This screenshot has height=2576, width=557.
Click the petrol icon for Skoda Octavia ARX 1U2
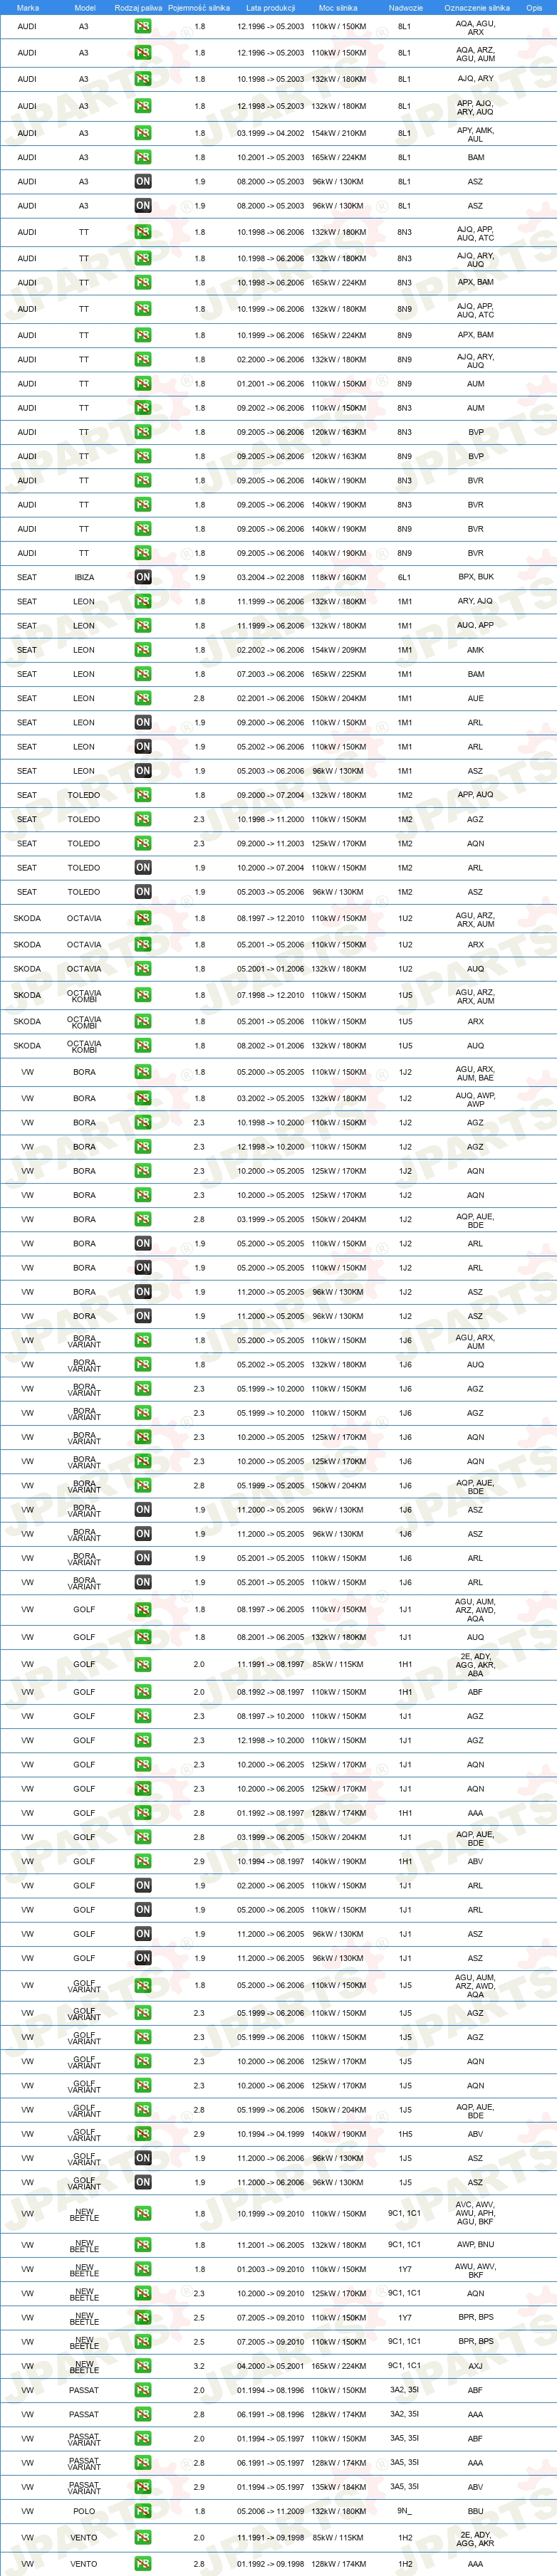pos(143,944)
